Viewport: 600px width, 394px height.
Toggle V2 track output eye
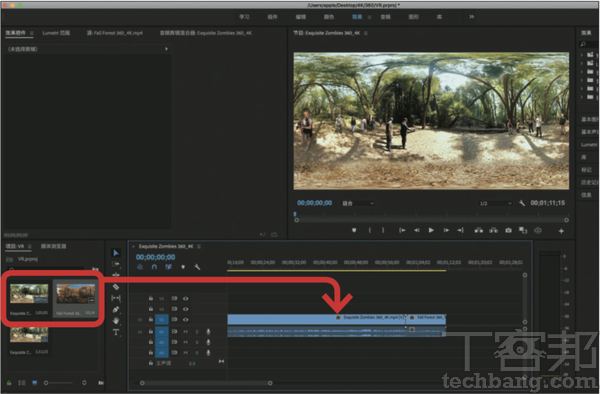coord(186,309)
